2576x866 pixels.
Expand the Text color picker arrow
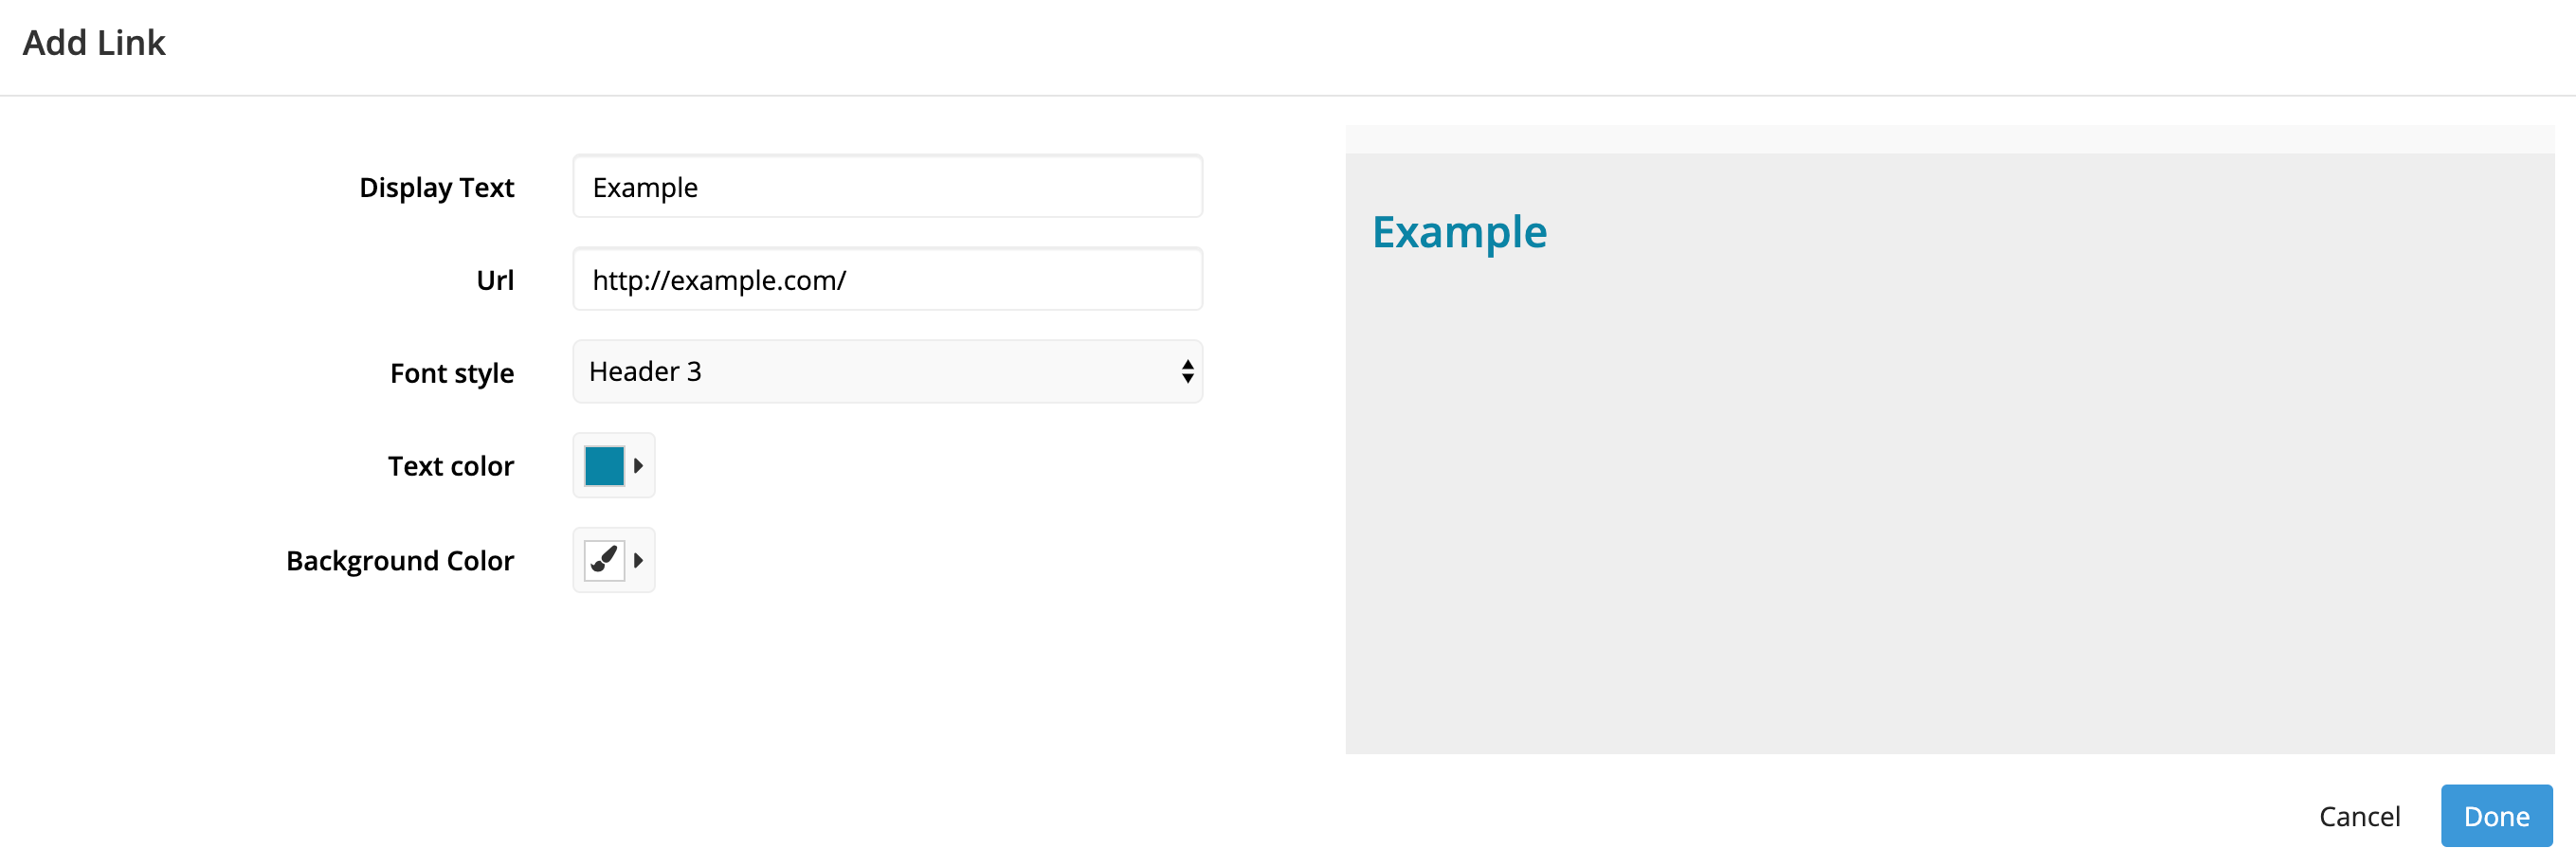pyautogui.click(x=638, y=466)
